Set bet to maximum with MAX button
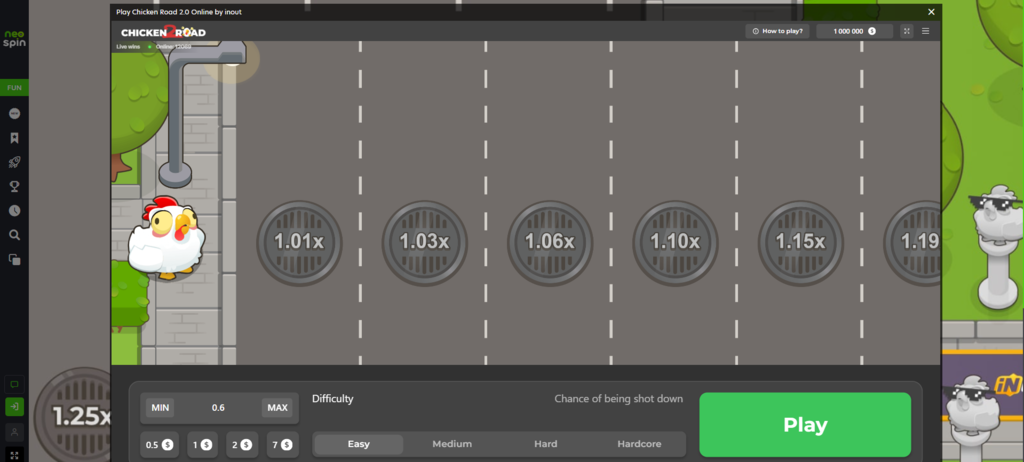This screenshot has height=462, width=1024. [278, 408]
